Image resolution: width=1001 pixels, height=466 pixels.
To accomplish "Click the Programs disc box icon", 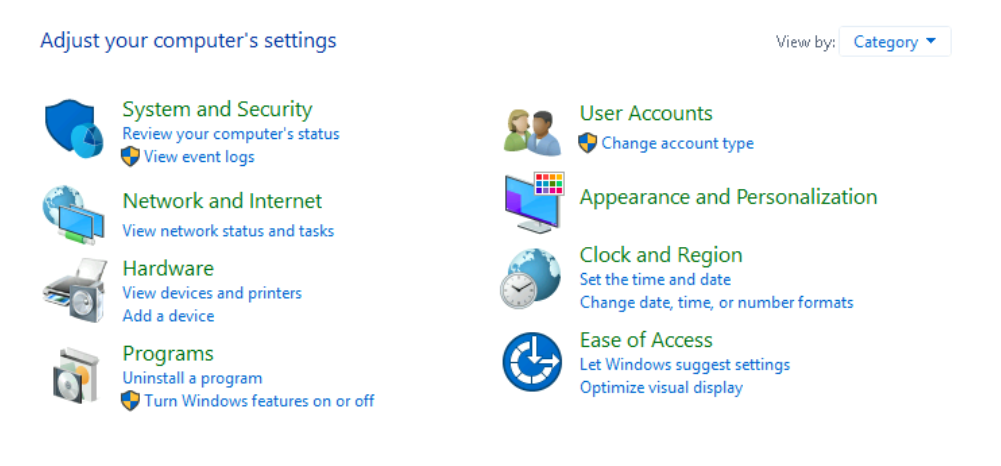I will coord(74,375).
